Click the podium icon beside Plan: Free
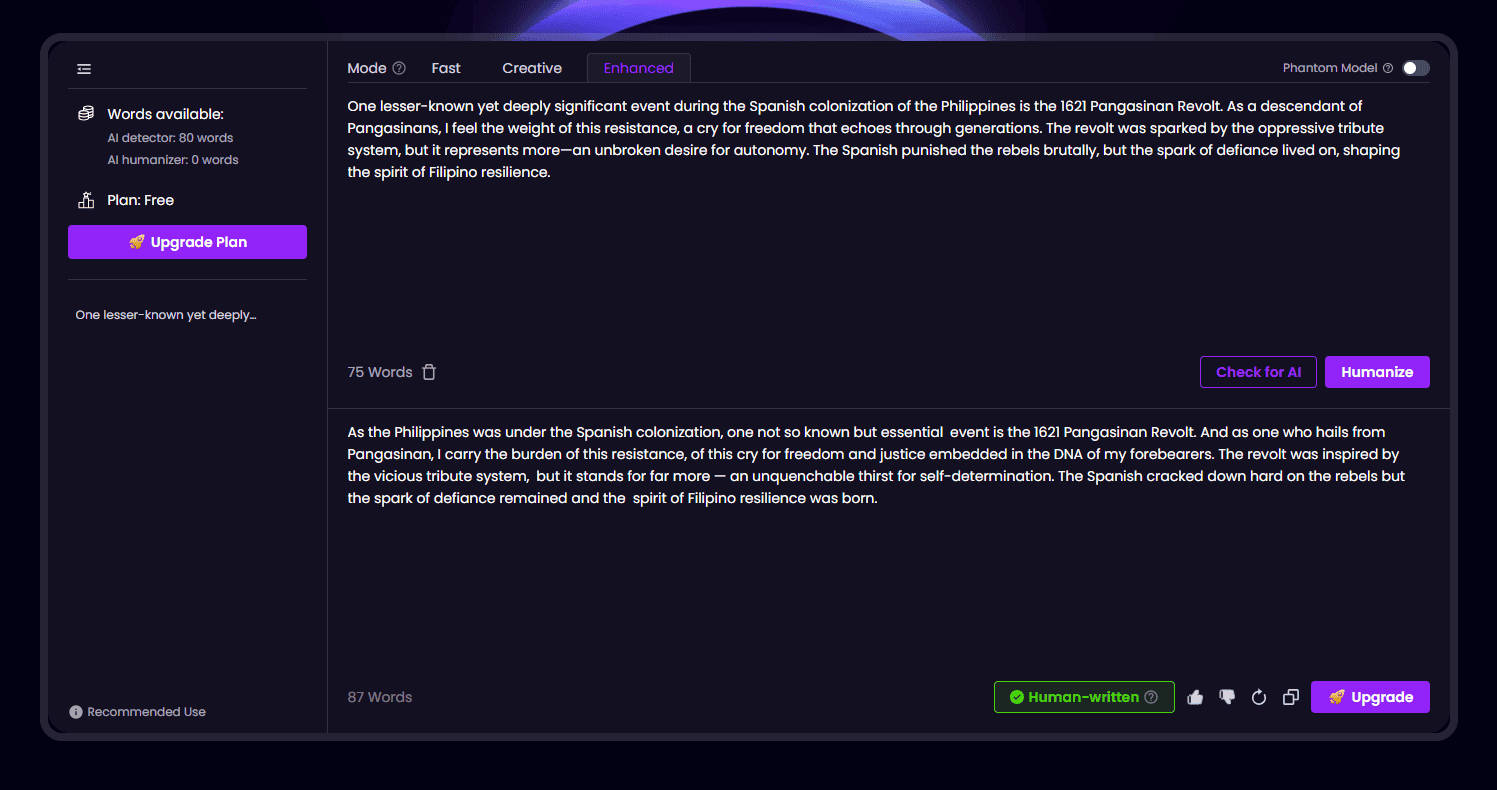 coord(86,200)
